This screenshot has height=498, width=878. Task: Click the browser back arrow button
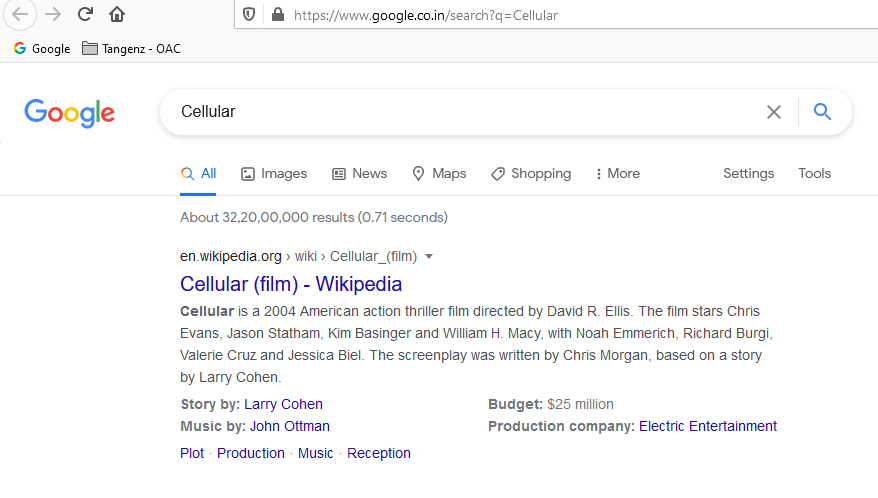point(20,14)
